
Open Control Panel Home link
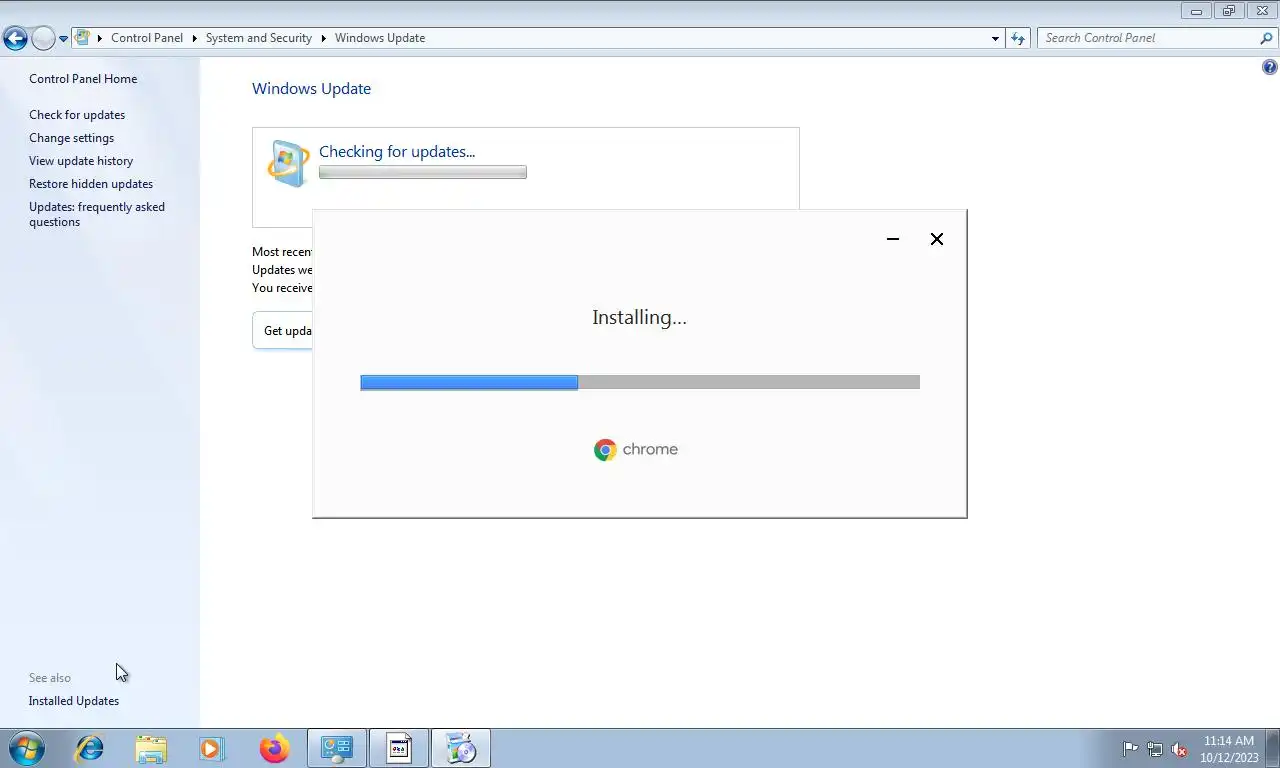pyautogui.click(x=83, y=79)
